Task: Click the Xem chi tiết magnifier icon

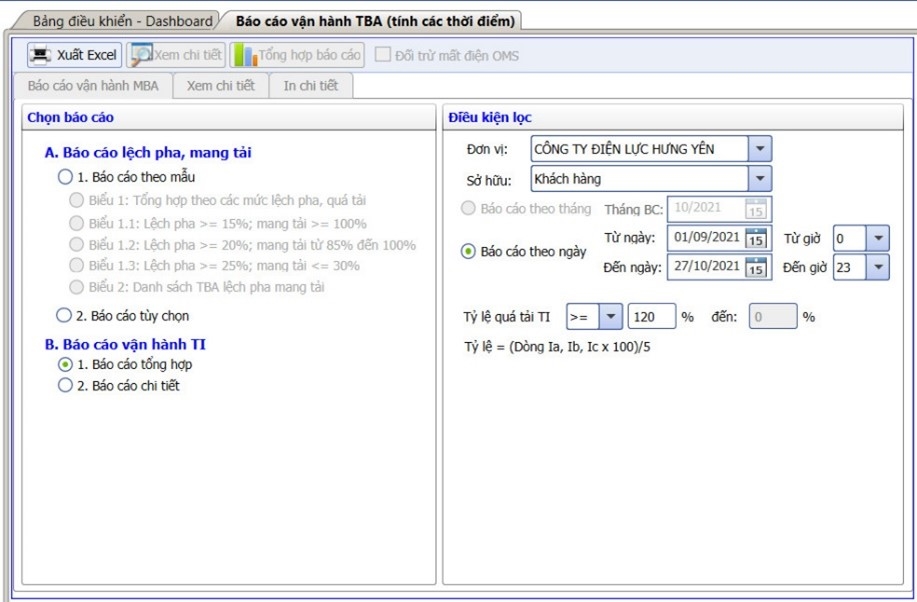Action: (141, 55)
